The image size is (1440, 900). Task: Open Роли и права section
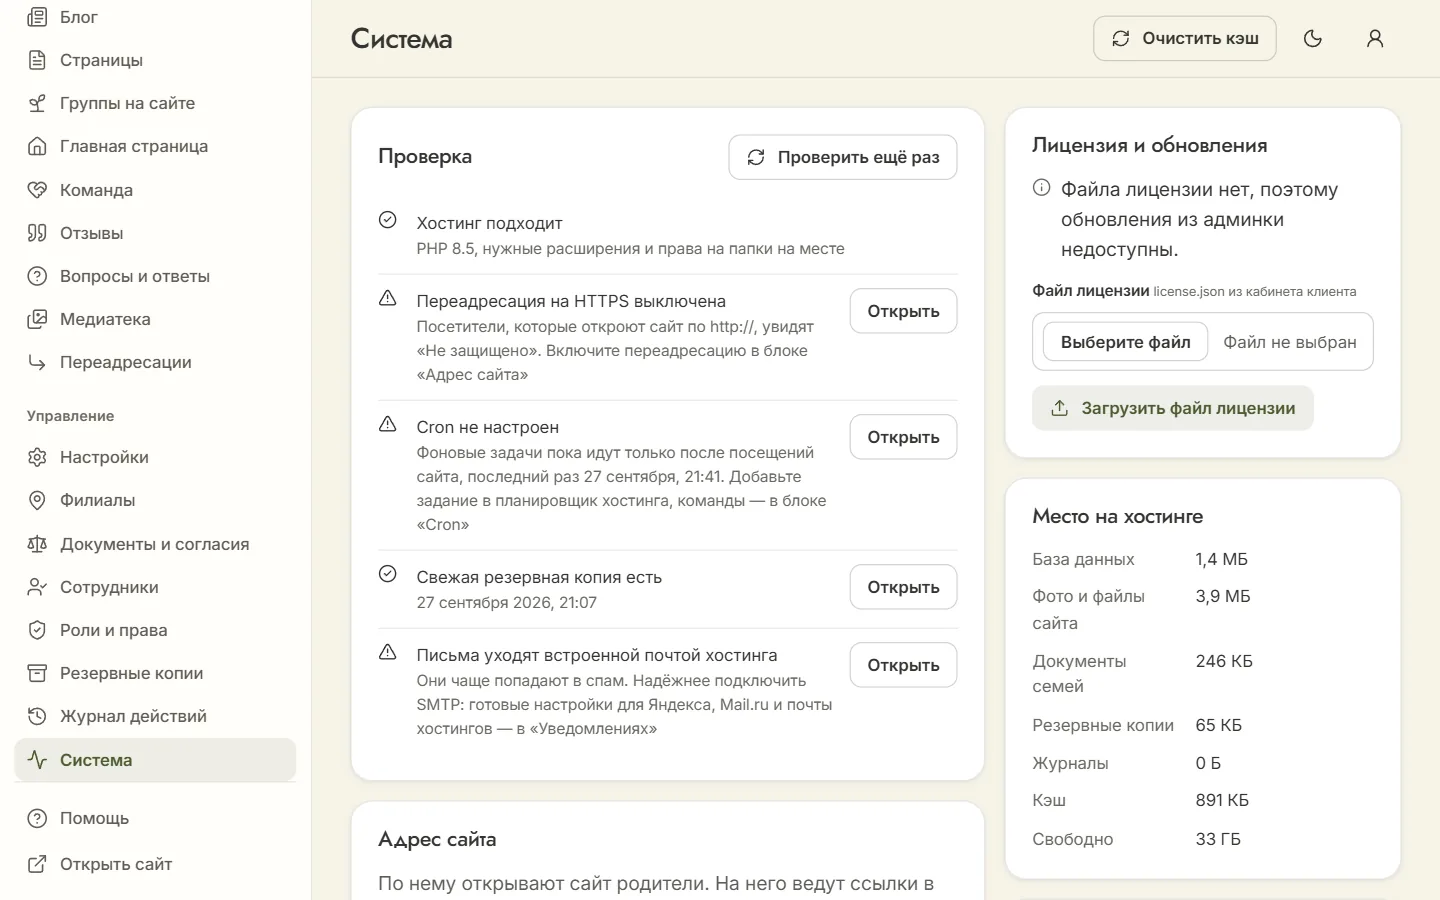point(155,630)
